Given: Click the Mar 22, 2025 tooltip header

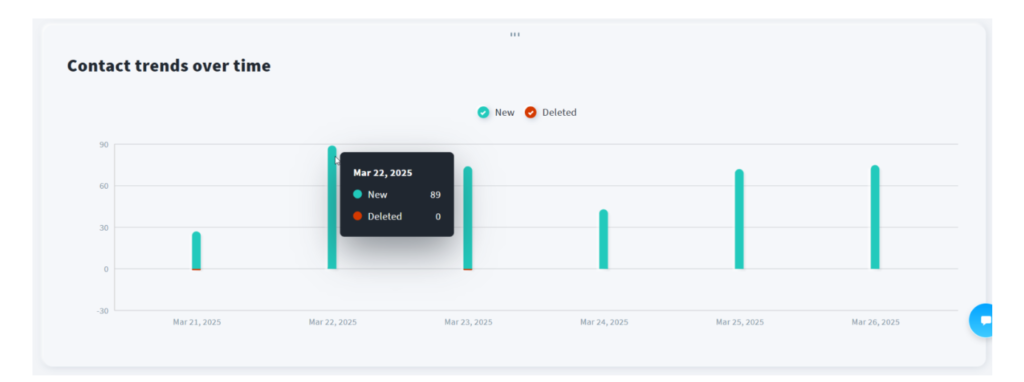Looking at the screenshot, I should [x=383, y=173].
